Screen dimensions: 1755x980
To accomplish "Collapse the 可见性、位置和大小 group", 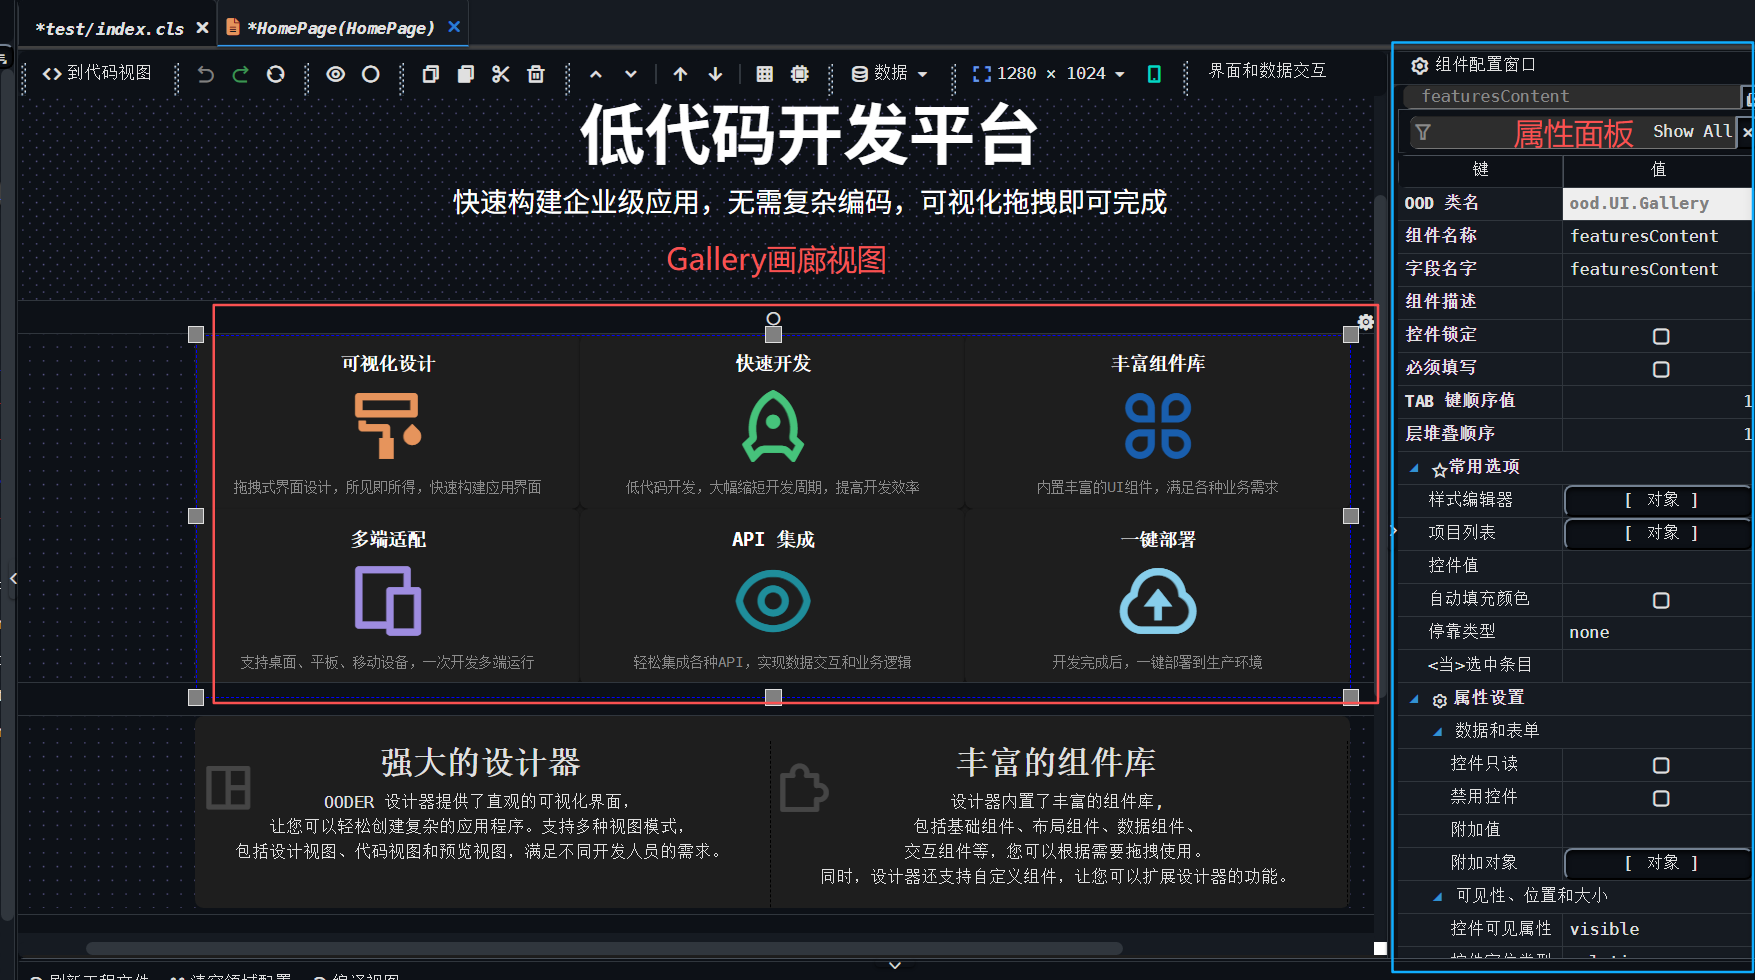I will [x=1437, y=896].
